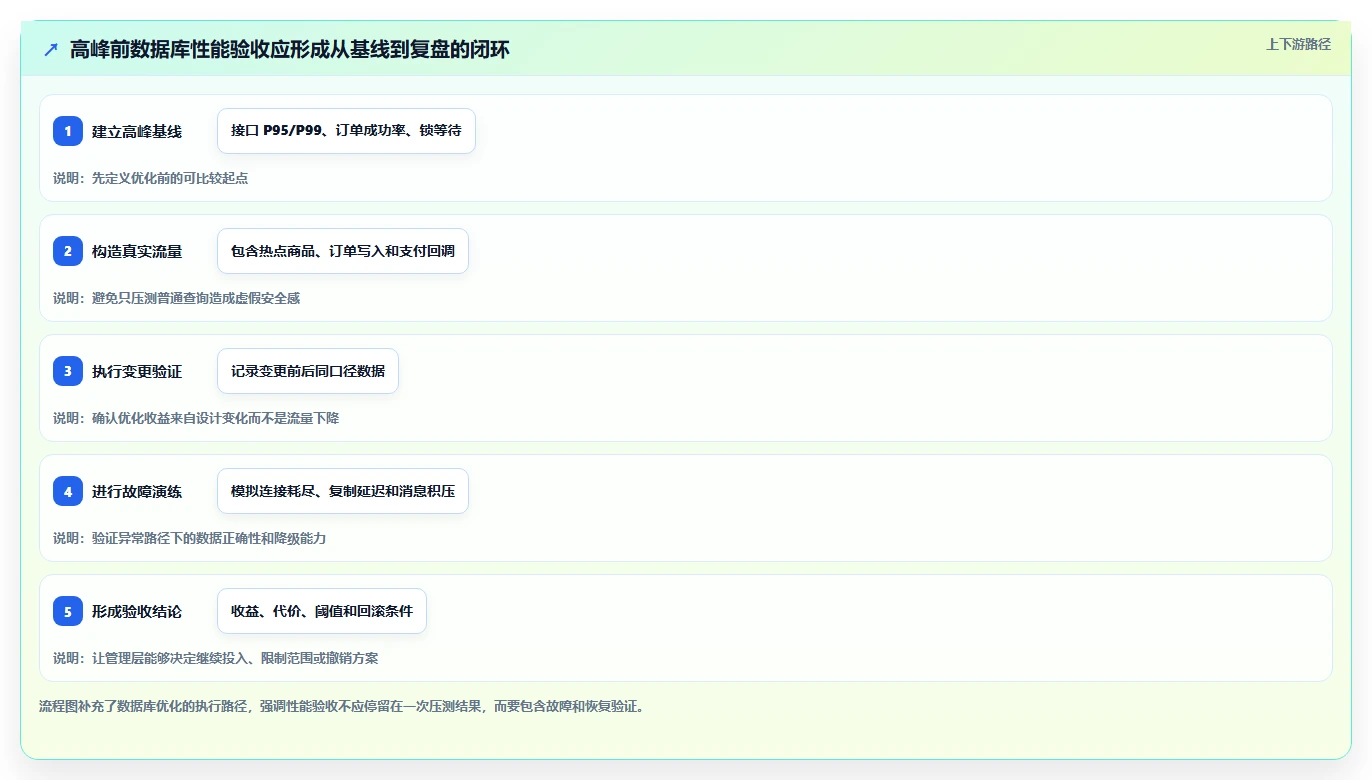Viewport: 1372px width, 780px height.
Task: Click the 模拟连接耗尽、复制延迟和消息积压 chip
Action: (343, 491)
